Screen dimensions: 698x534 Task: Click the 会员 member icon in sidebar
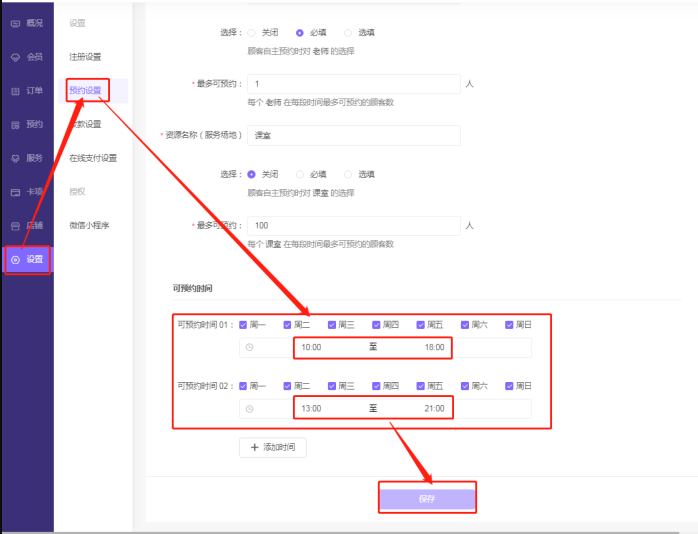tap(16, 57)
